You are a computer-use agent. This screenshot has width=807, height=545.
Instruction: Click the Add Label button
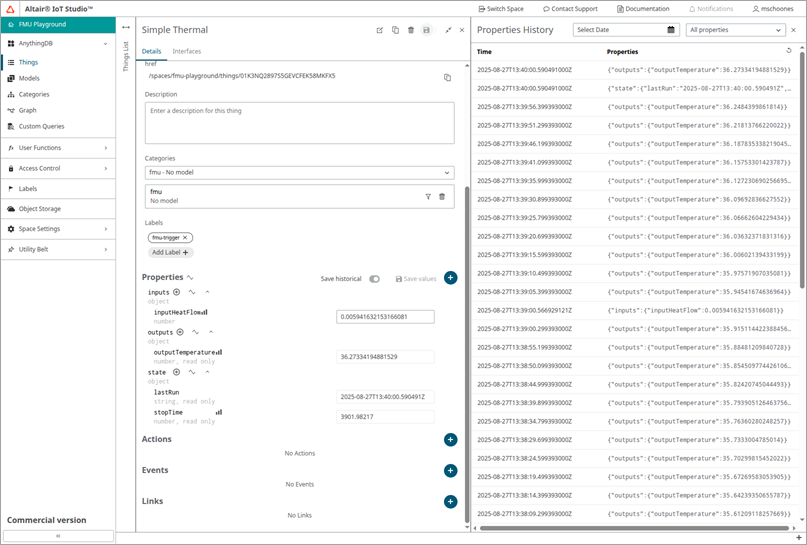coord(170,253)
